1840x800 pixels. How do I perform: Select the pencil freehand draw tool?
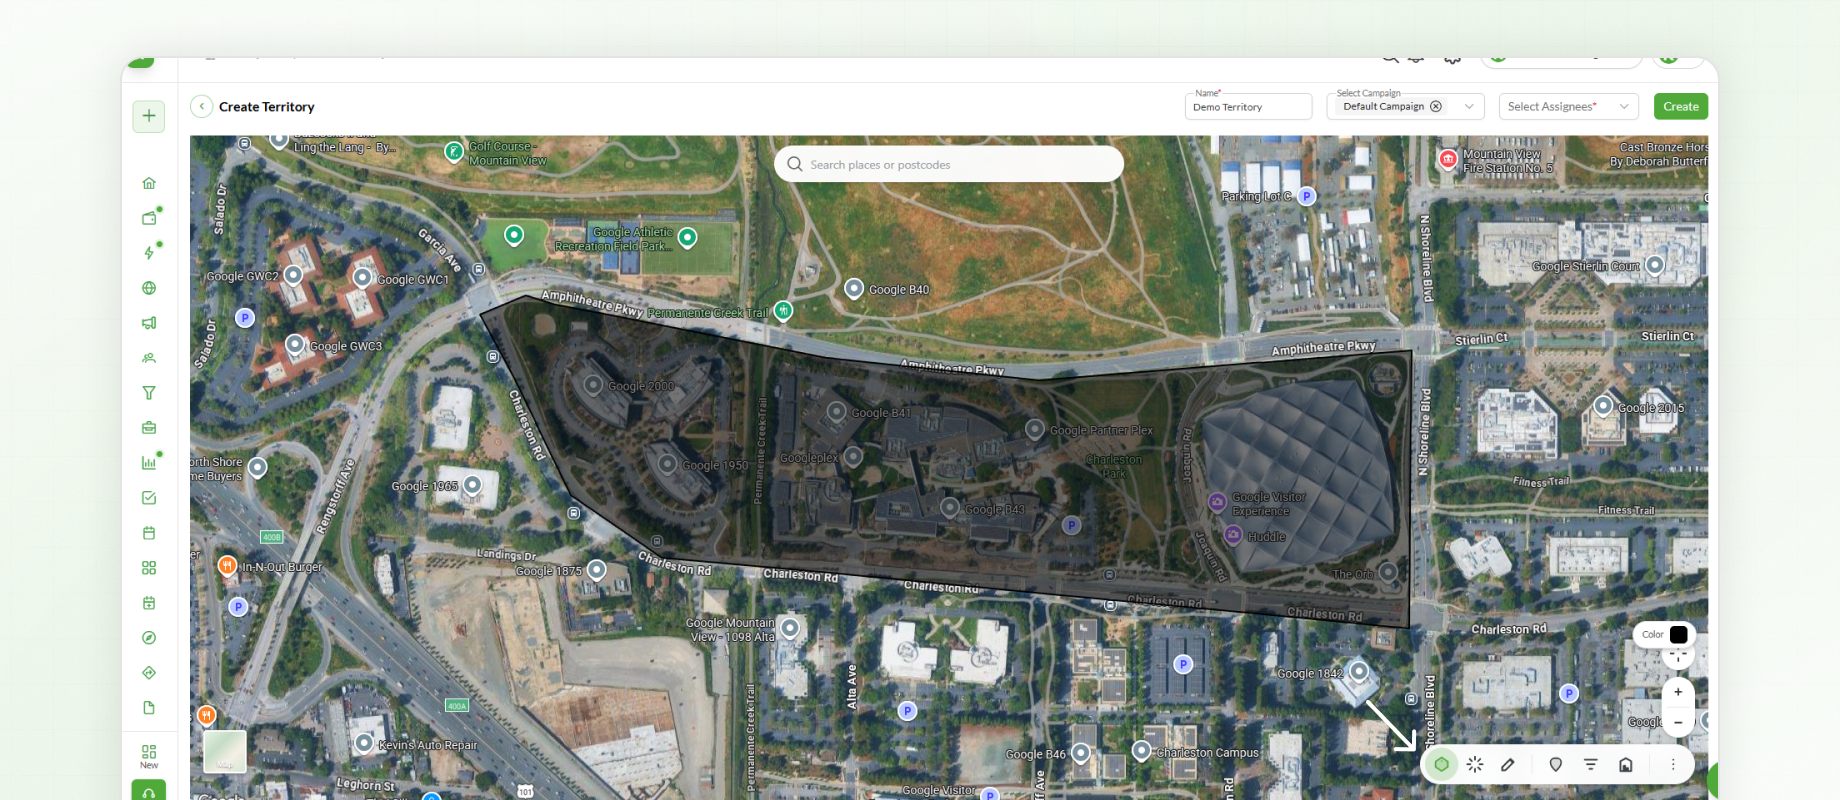pyautogui.click(x=1508, y=764)
